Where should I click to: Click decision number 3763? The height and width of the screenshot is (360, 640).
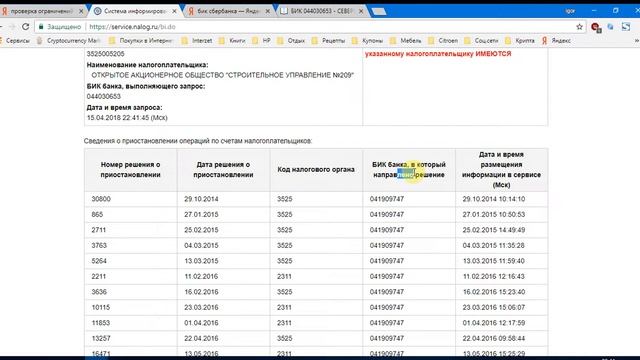coord(99,246)
